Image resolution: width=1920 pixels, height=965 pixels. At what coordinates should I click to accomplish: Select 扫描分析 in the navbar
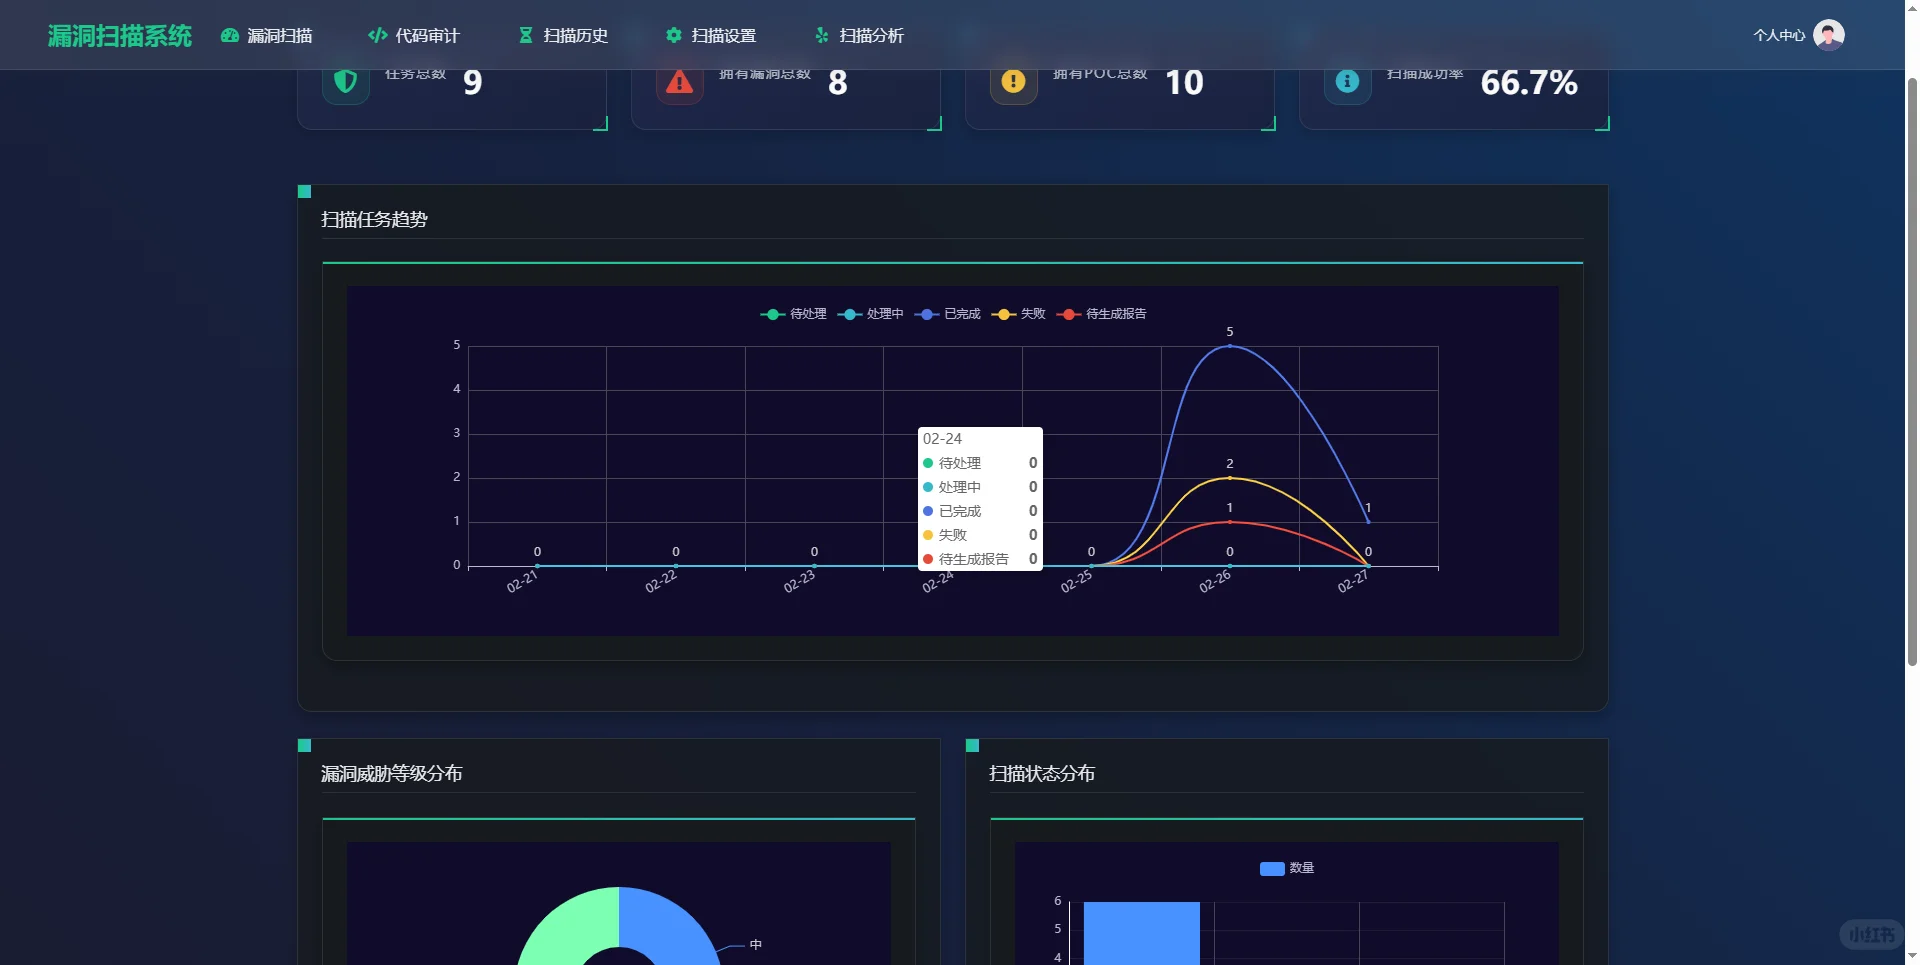click(x=859, y=36)
